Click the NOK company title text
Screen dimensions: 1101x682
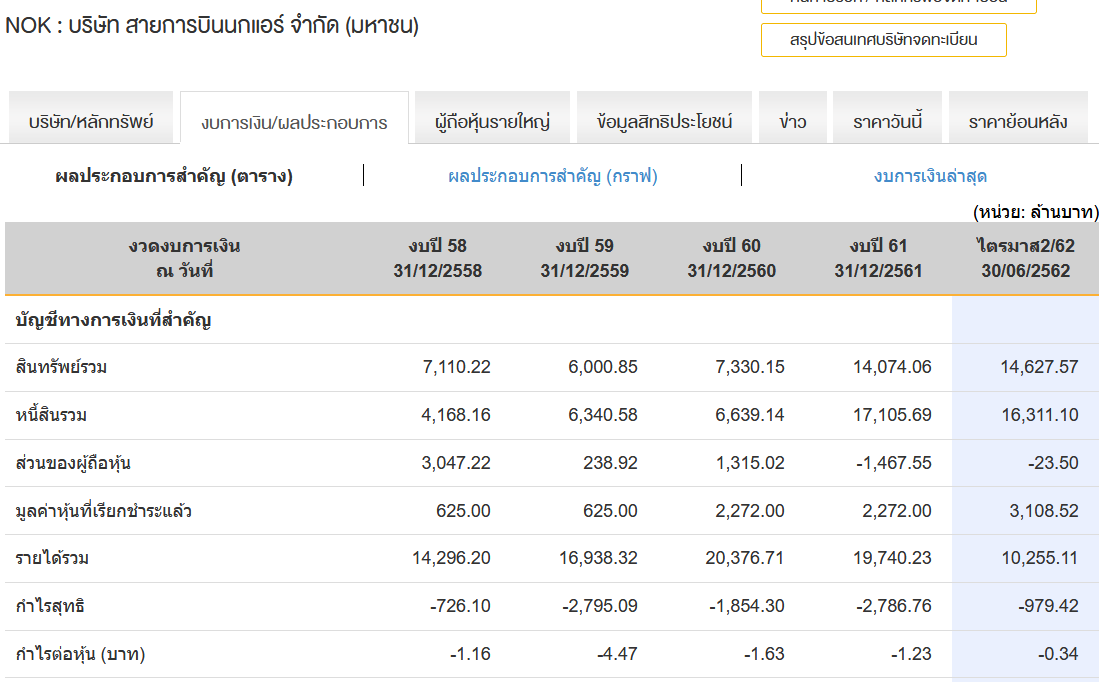[x=211, y=26]
